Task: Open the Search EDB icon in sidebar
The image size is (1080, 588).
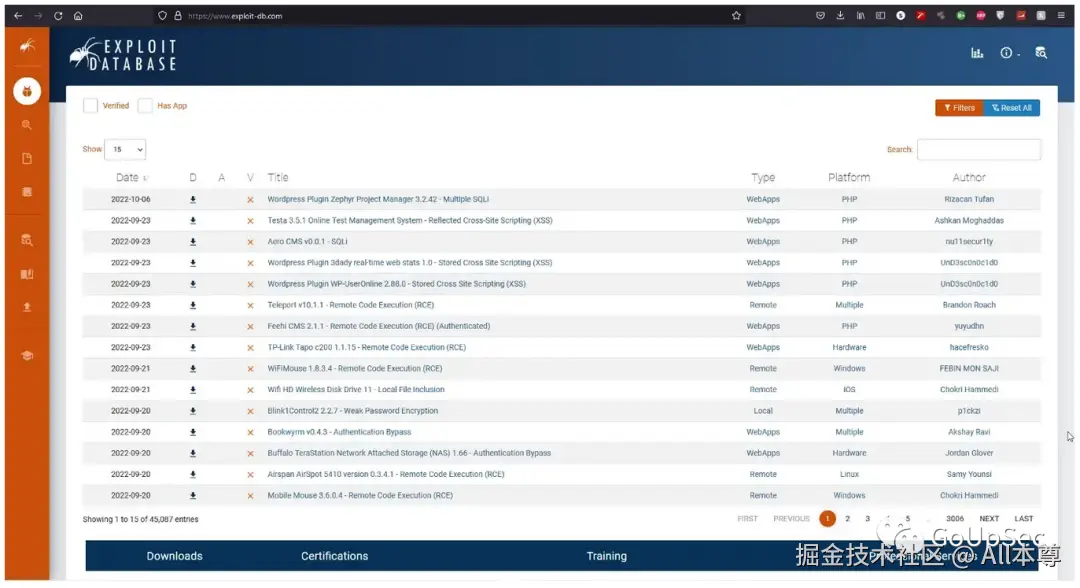Action: 27,240
